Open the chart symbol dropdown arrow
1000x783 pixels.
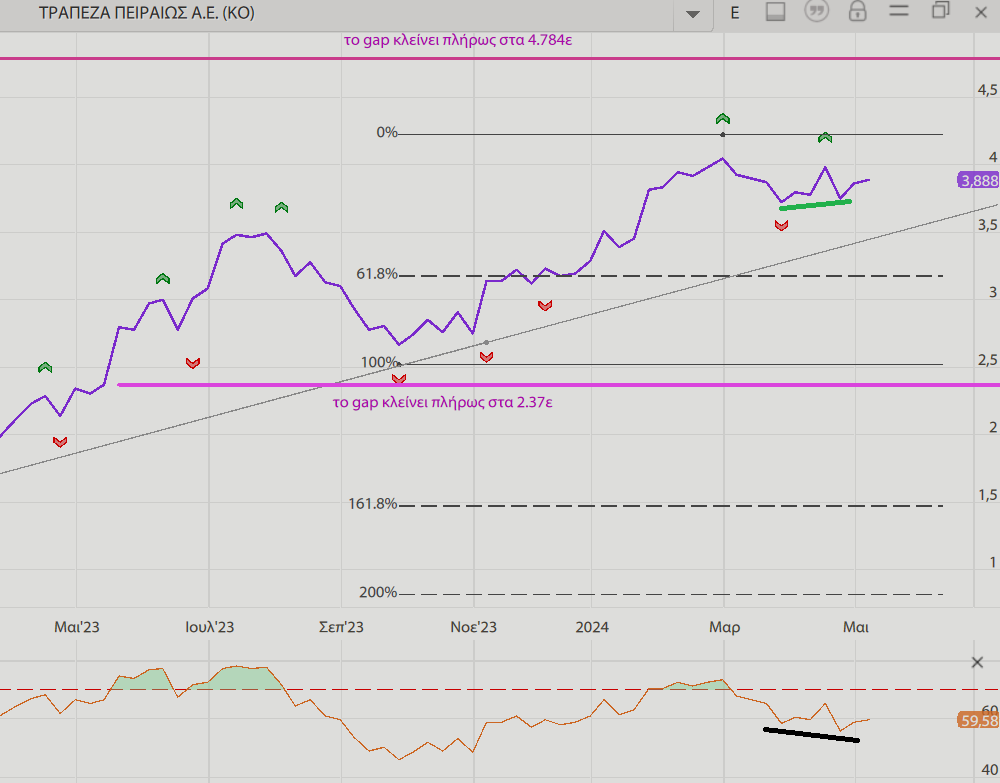coord(693,13)
